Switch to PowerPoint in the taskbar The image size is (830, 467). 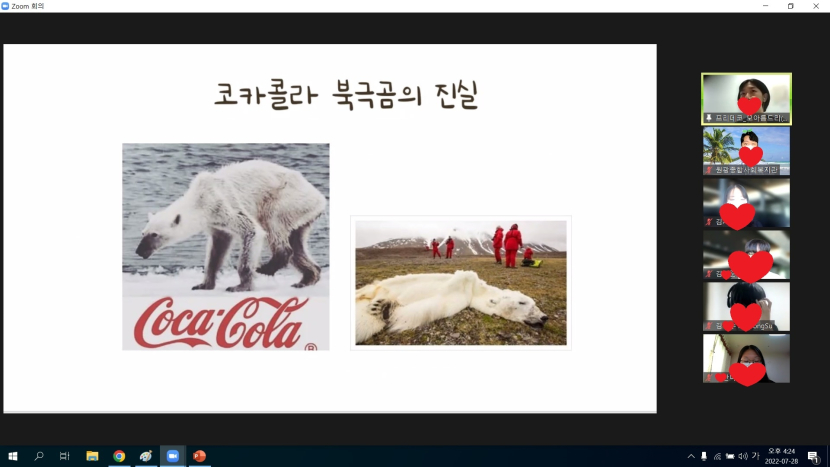click(x=200, y=456)
